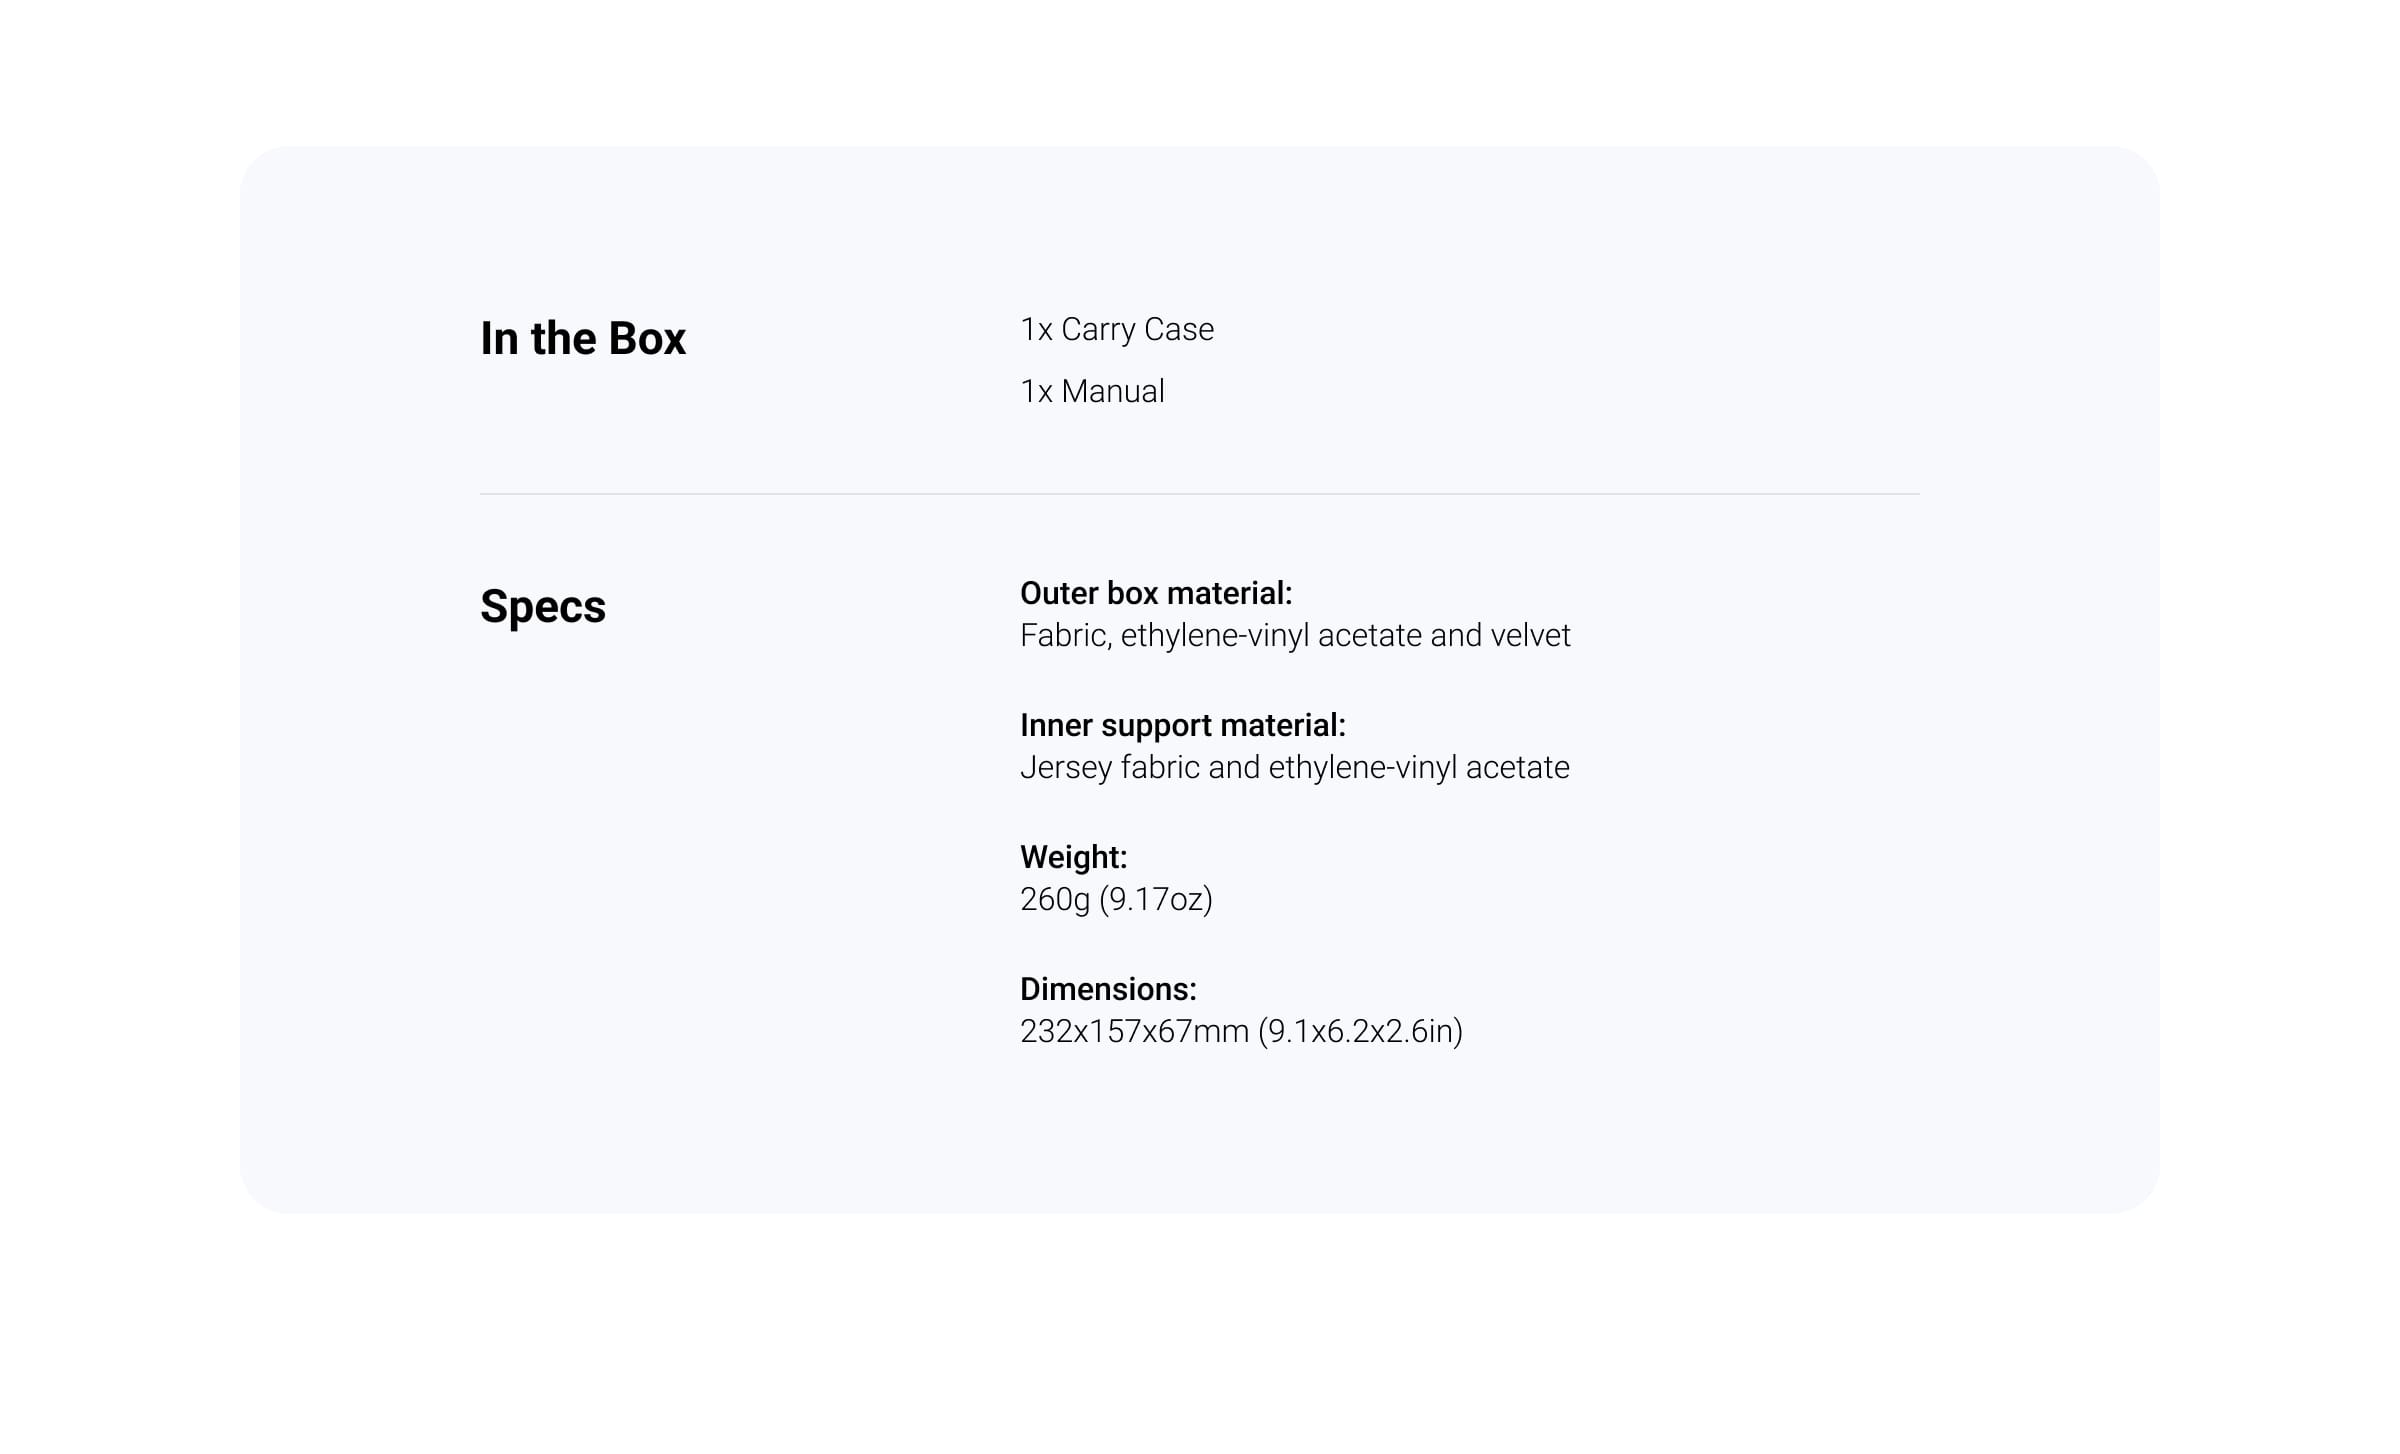Click the "Inner support material:" label
Image resolution: width=2400 pixels, height=1454 pixels.
[x=1182, y=725]
